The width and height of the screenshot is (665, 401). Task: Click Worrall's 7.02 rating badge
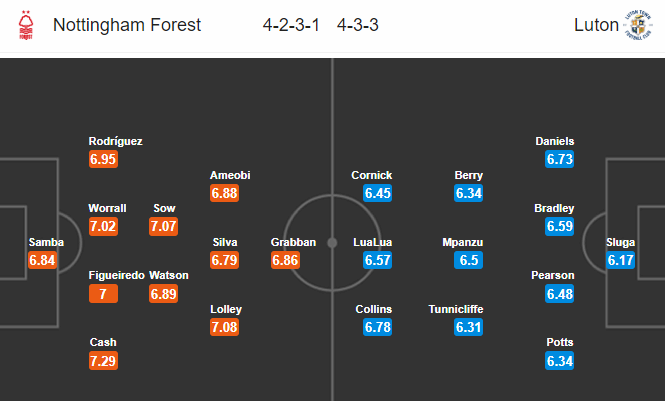tap(103, 226)
